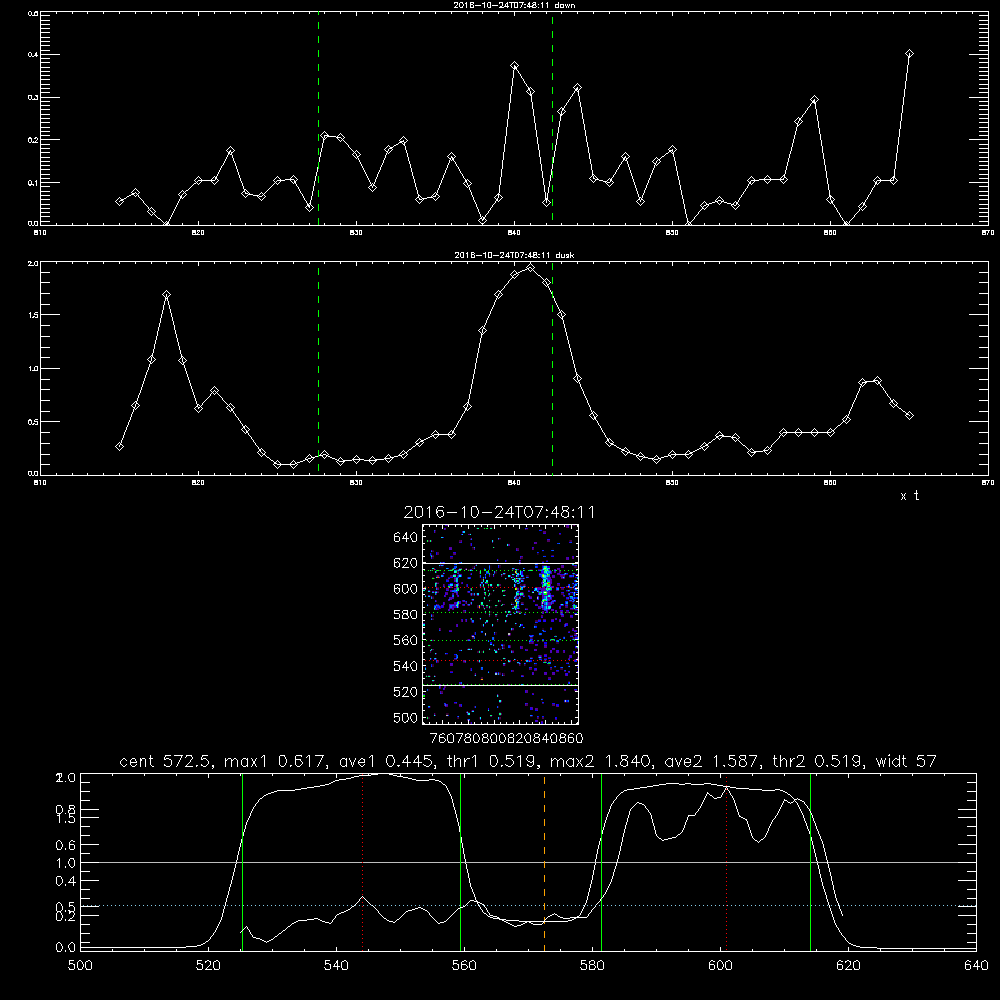This screenshot has width=1000, height=1000.
Task: Click the last diamond point of the dawn curve
Action: (x=909, y=54)
